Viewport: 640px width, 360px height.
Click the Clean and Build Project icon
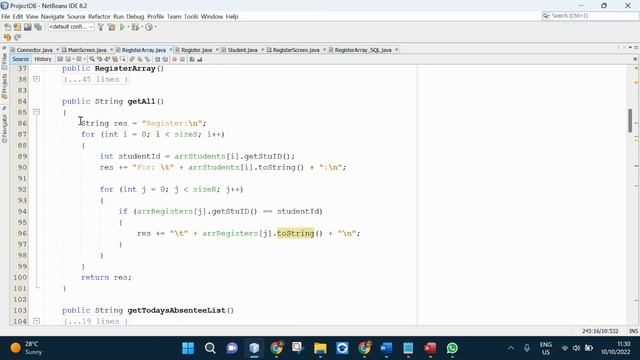click(111, 27)
